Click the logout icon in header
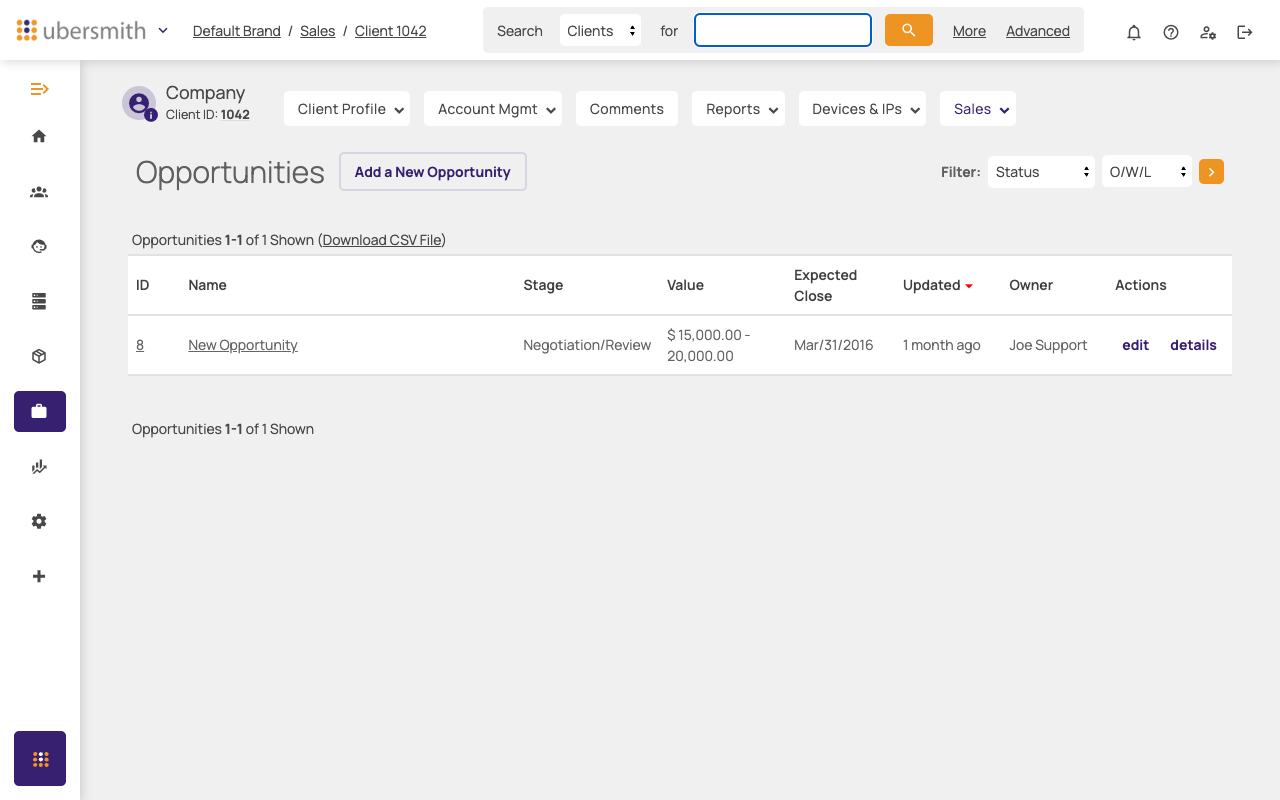The width and height of the screenshot is (1280, 800). pyautogui.click(x=1245, y=32)
